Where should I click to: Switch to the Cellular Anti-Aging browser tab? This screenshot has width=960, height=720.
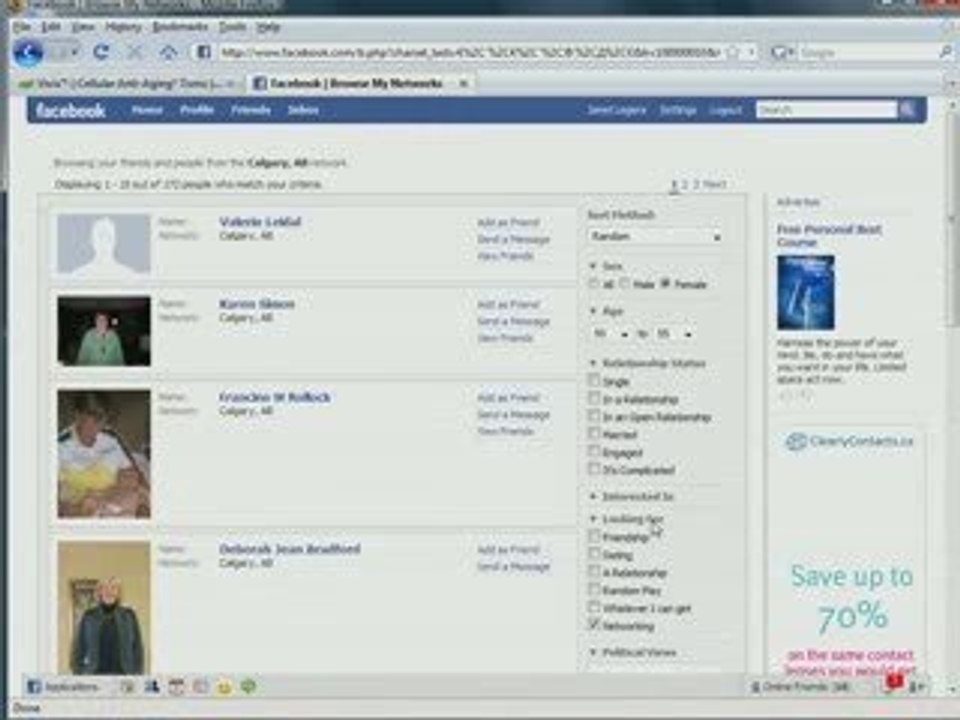pyautogui.click(x=127, y=83)
